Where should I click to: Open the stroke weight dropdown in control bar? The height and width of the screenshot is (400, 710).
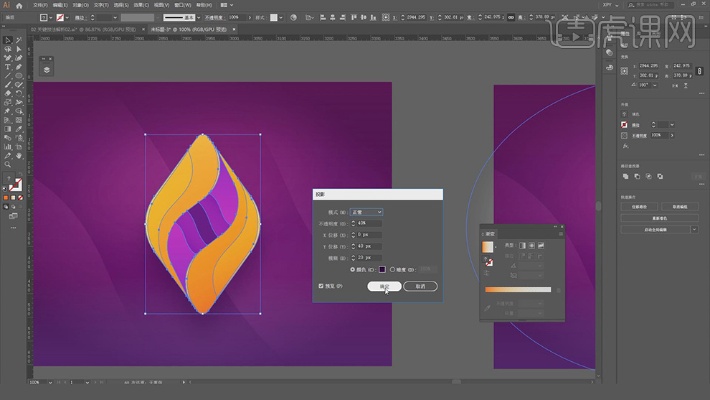[115, 18]
